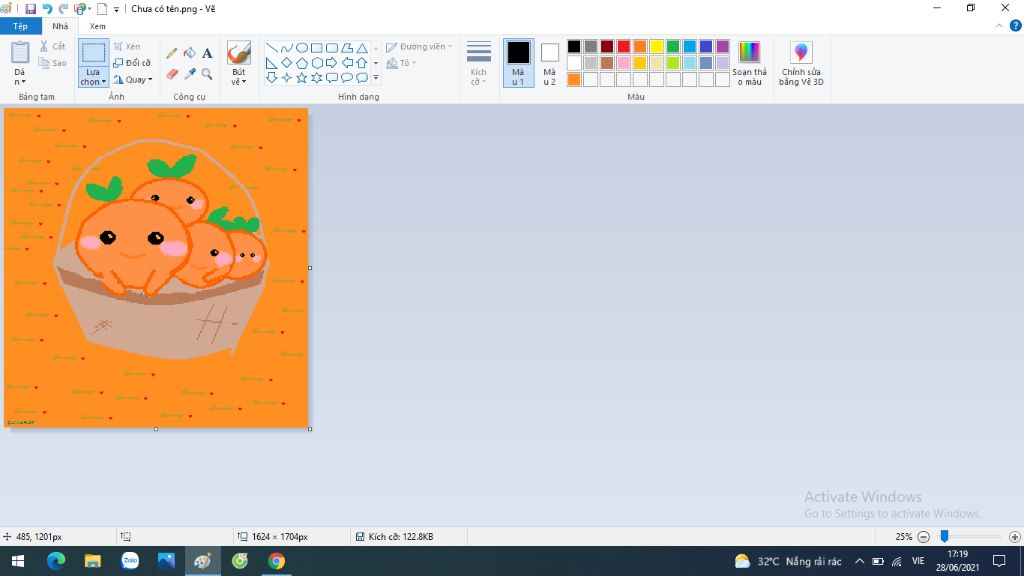Click the Undo arrow icon

click(x=46, y=9)
